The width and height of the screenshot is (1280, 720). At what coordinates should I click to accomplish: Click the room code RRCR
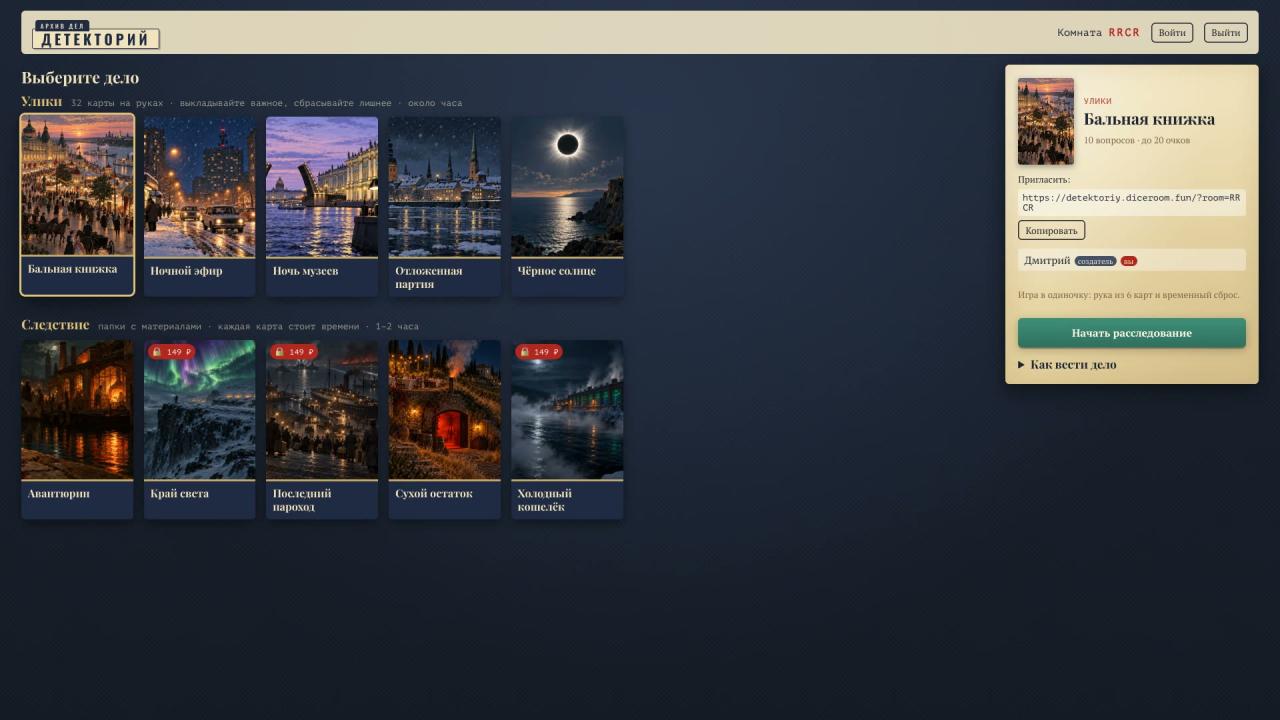click(1124, 33)
